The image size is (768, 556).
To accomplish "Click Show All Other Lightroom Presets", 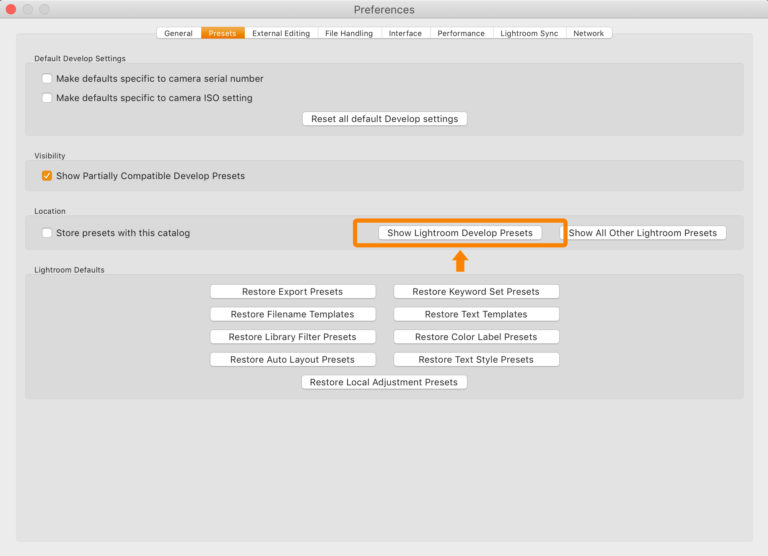I will [x=643, y=233].
